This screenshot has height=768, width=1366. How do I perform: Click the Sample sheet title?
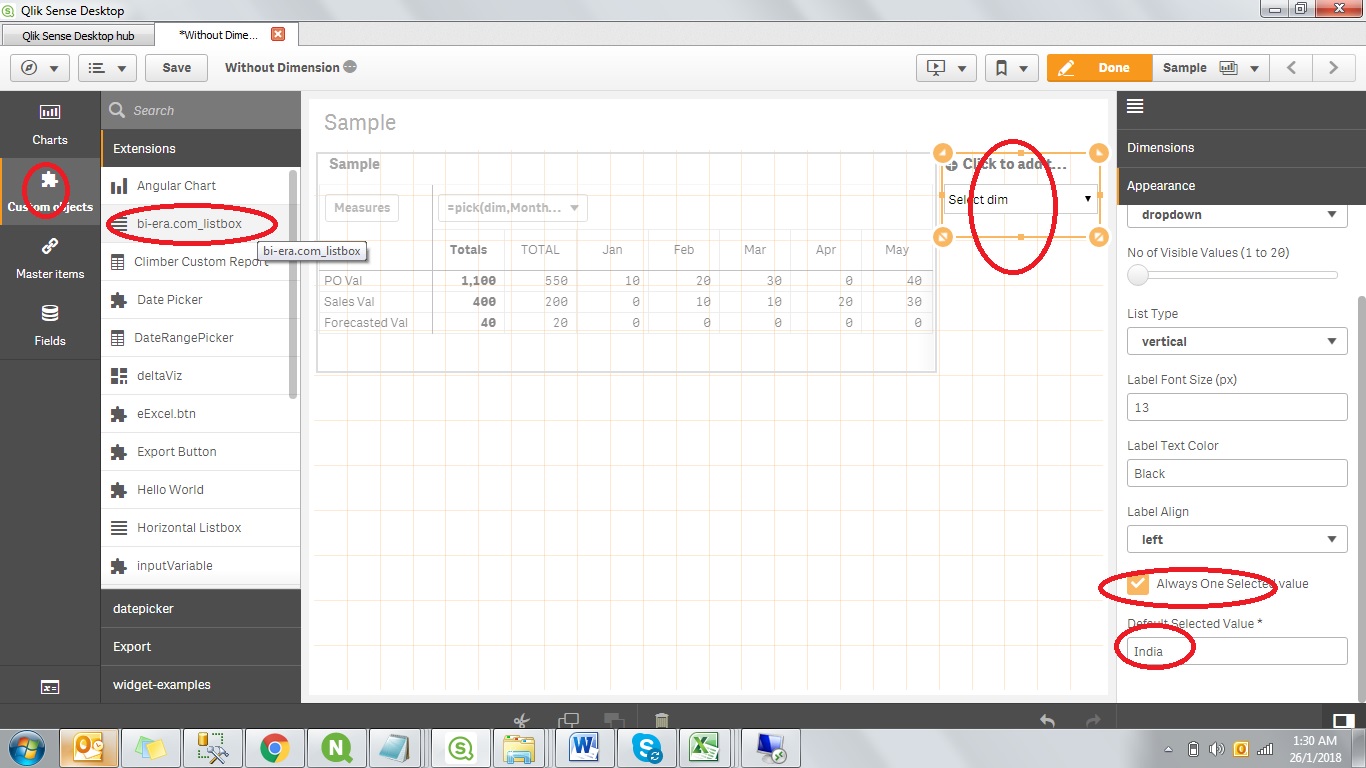coord(360,123)
